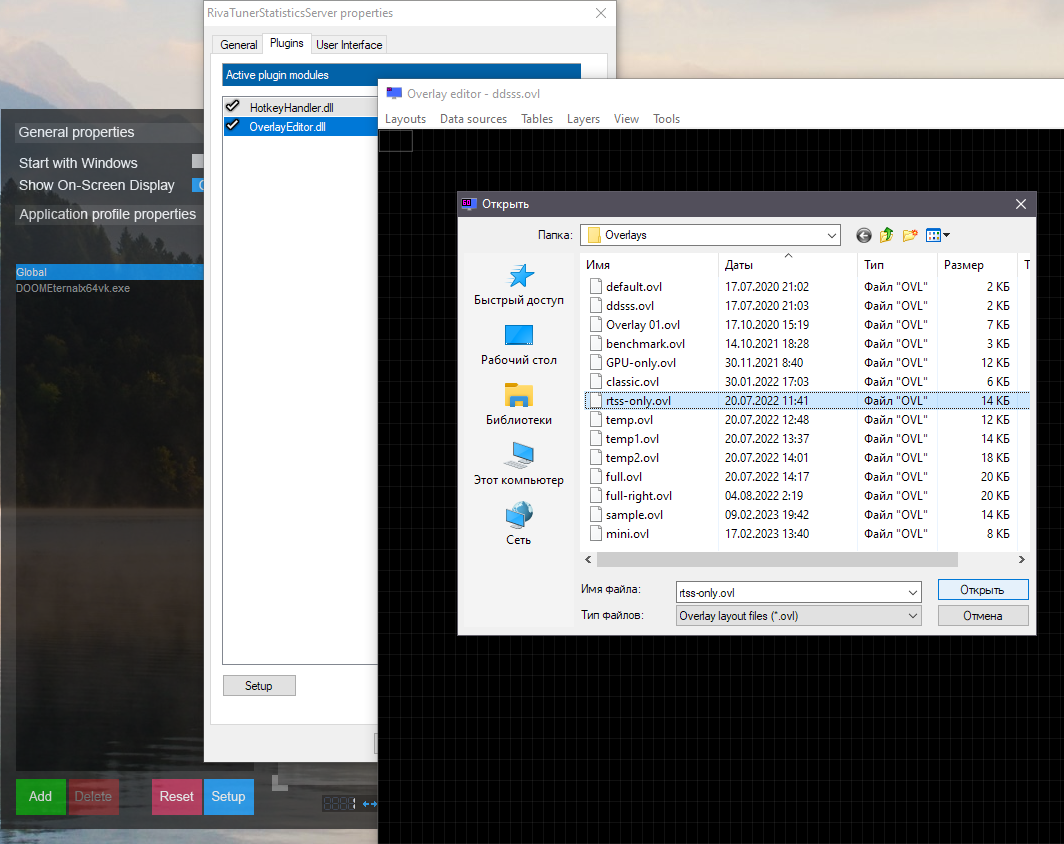Open the Библиотеки location
The width and height of the screenshot is (1064, 844).
pyautogui.click(x=519, y=405)
